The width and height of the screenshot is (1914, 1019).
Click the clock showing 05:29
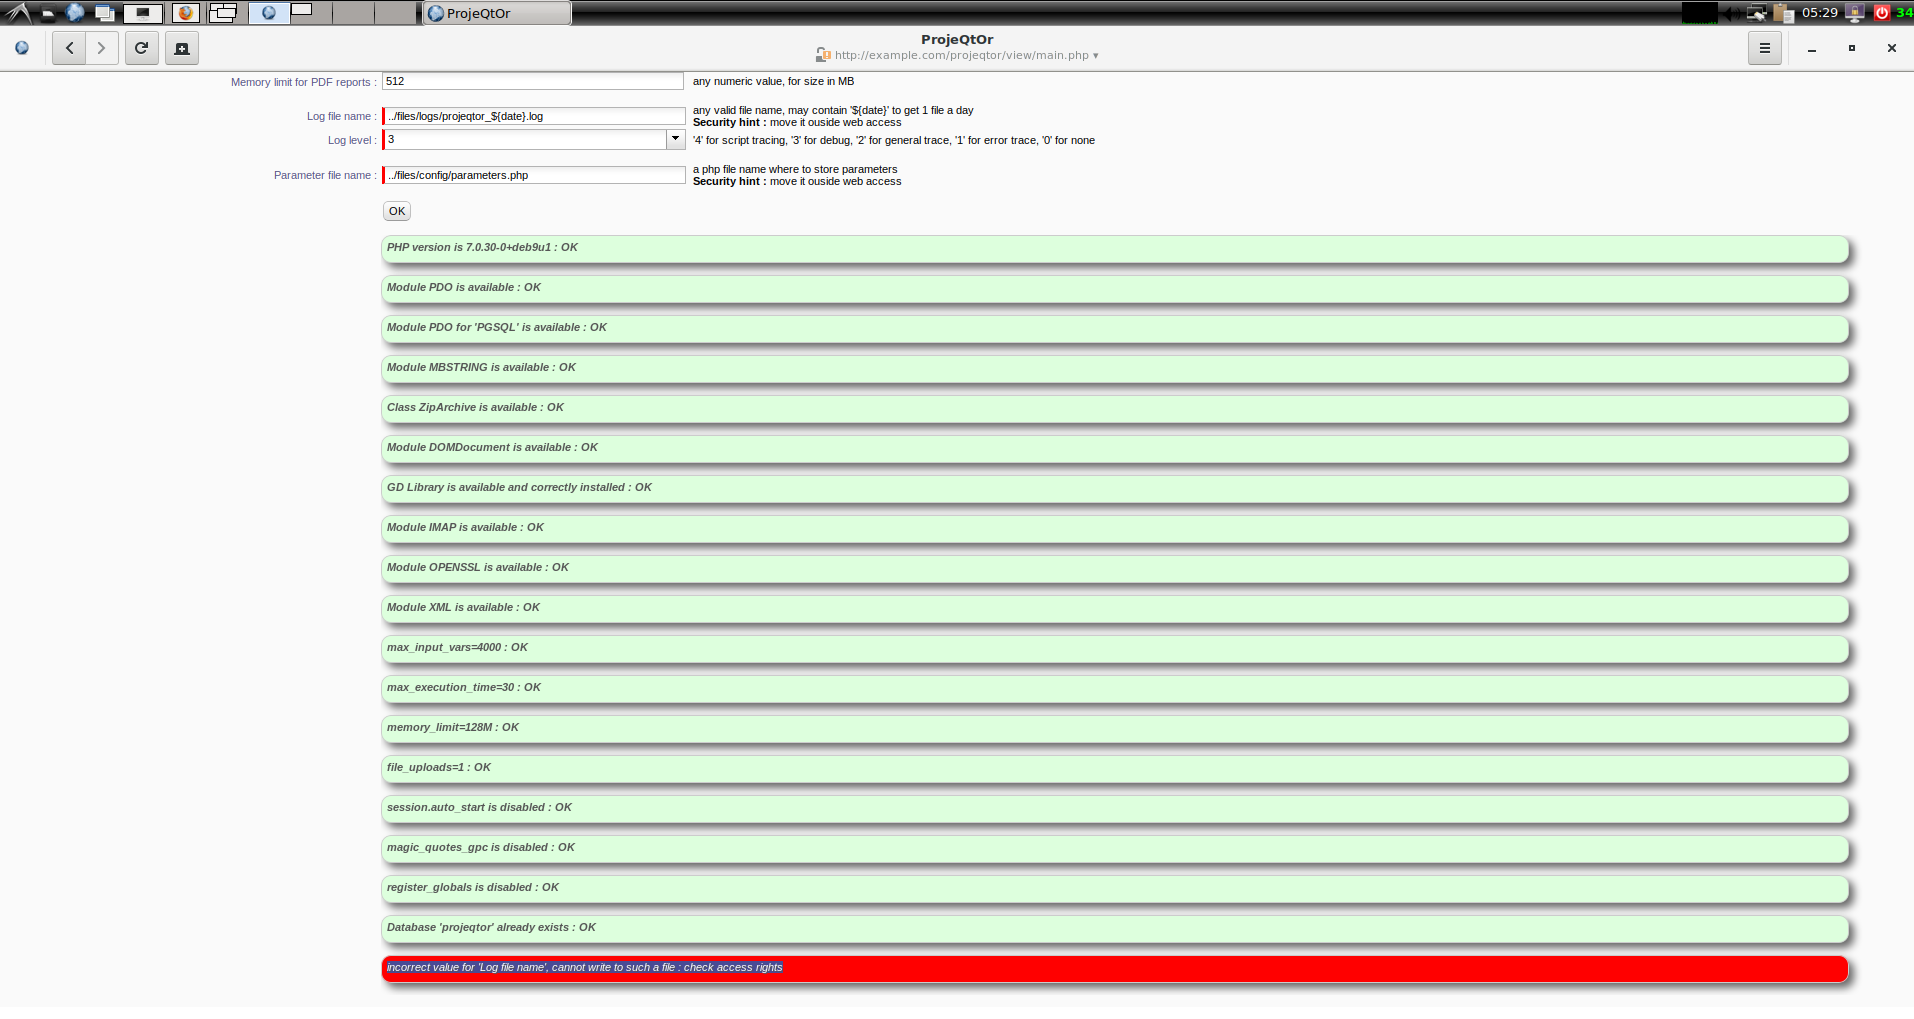(x=1820, y=13)
